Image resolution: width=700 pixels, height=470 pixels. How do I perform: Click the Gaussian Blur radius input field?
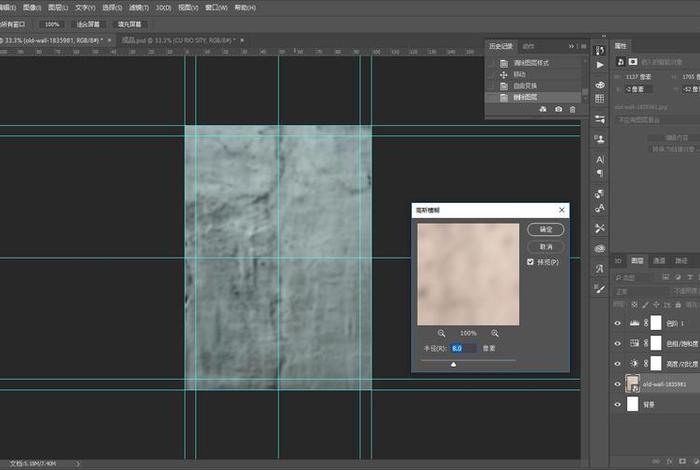pyautogui.click(x=463, y=348)
